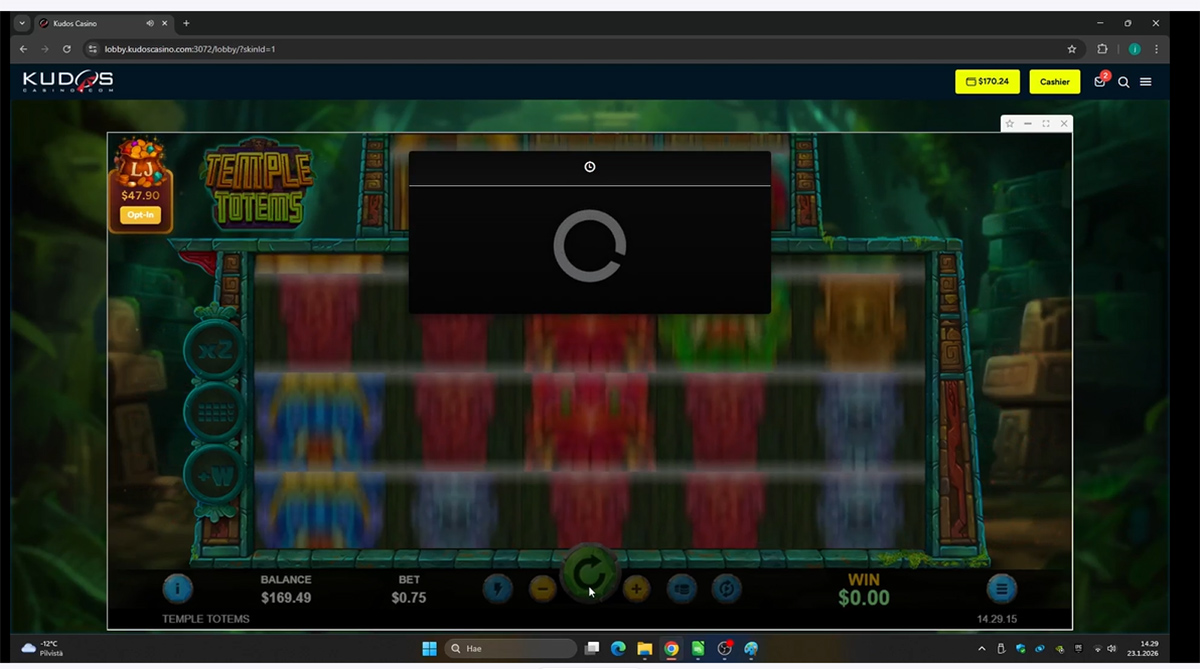Image resolution: width=1200 pixels, height=669 pixels.
Task: Open the game info button
Action: (177, 589)
